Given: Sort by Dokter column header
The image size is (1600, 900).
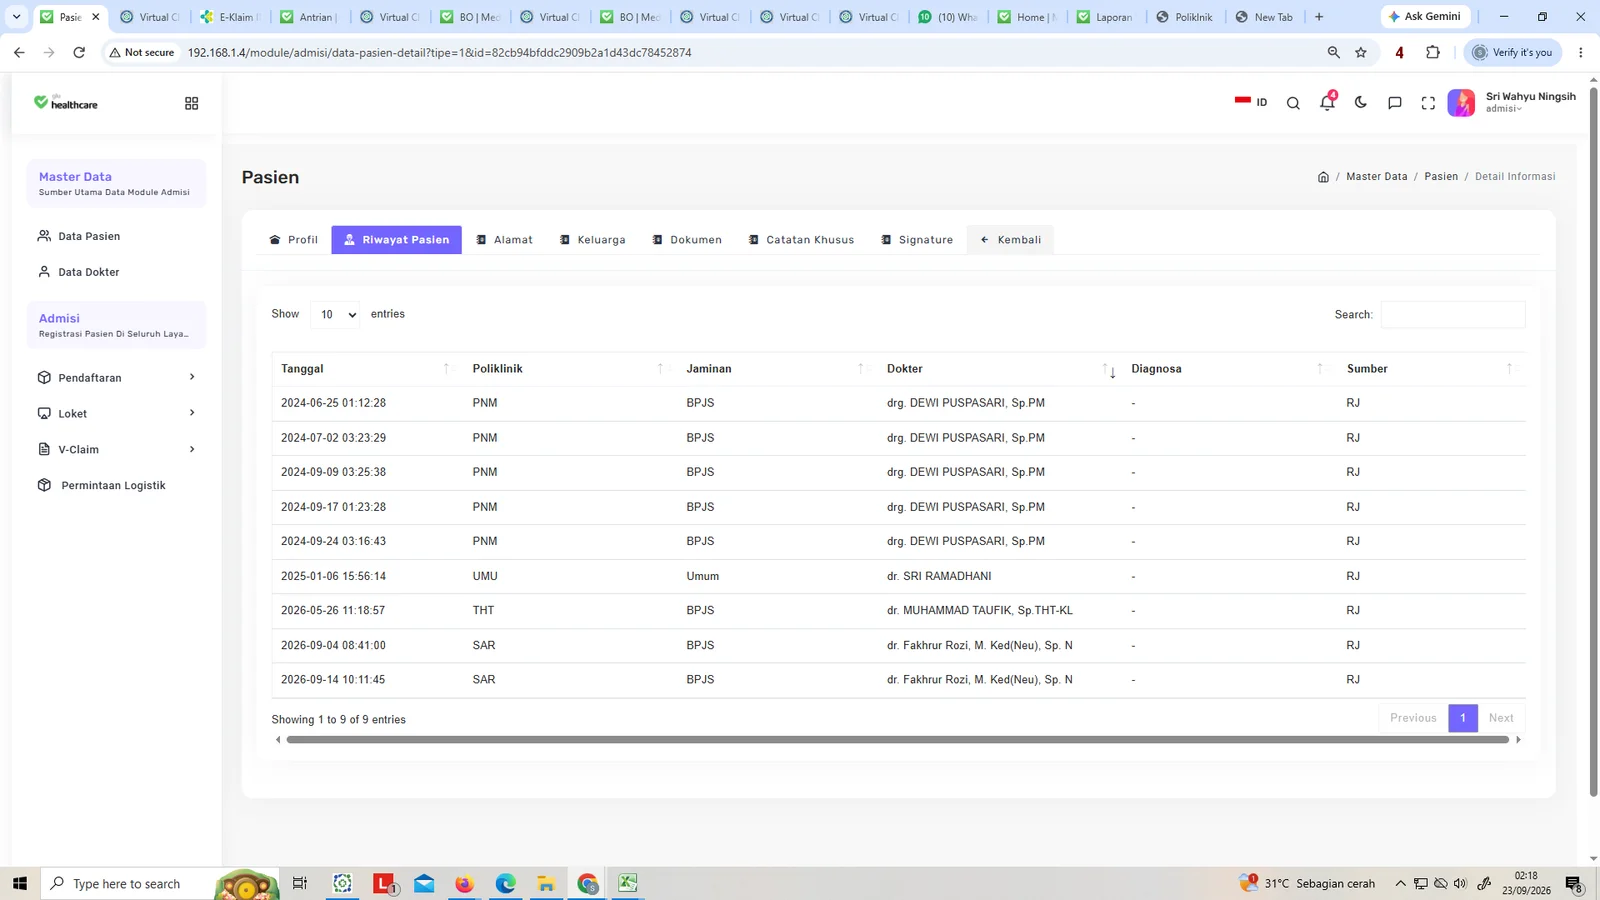Looking at the screenshot, I should [1000, 369].
